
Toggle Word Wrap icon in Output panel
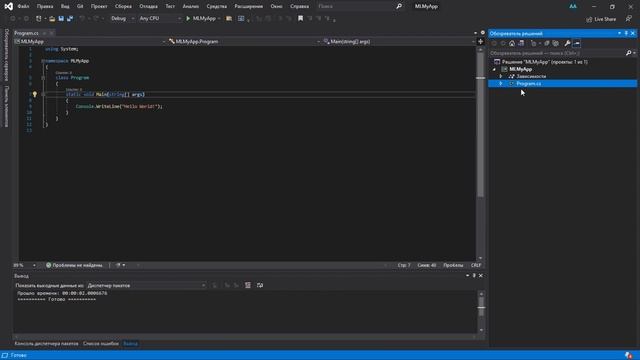point(260,285)
